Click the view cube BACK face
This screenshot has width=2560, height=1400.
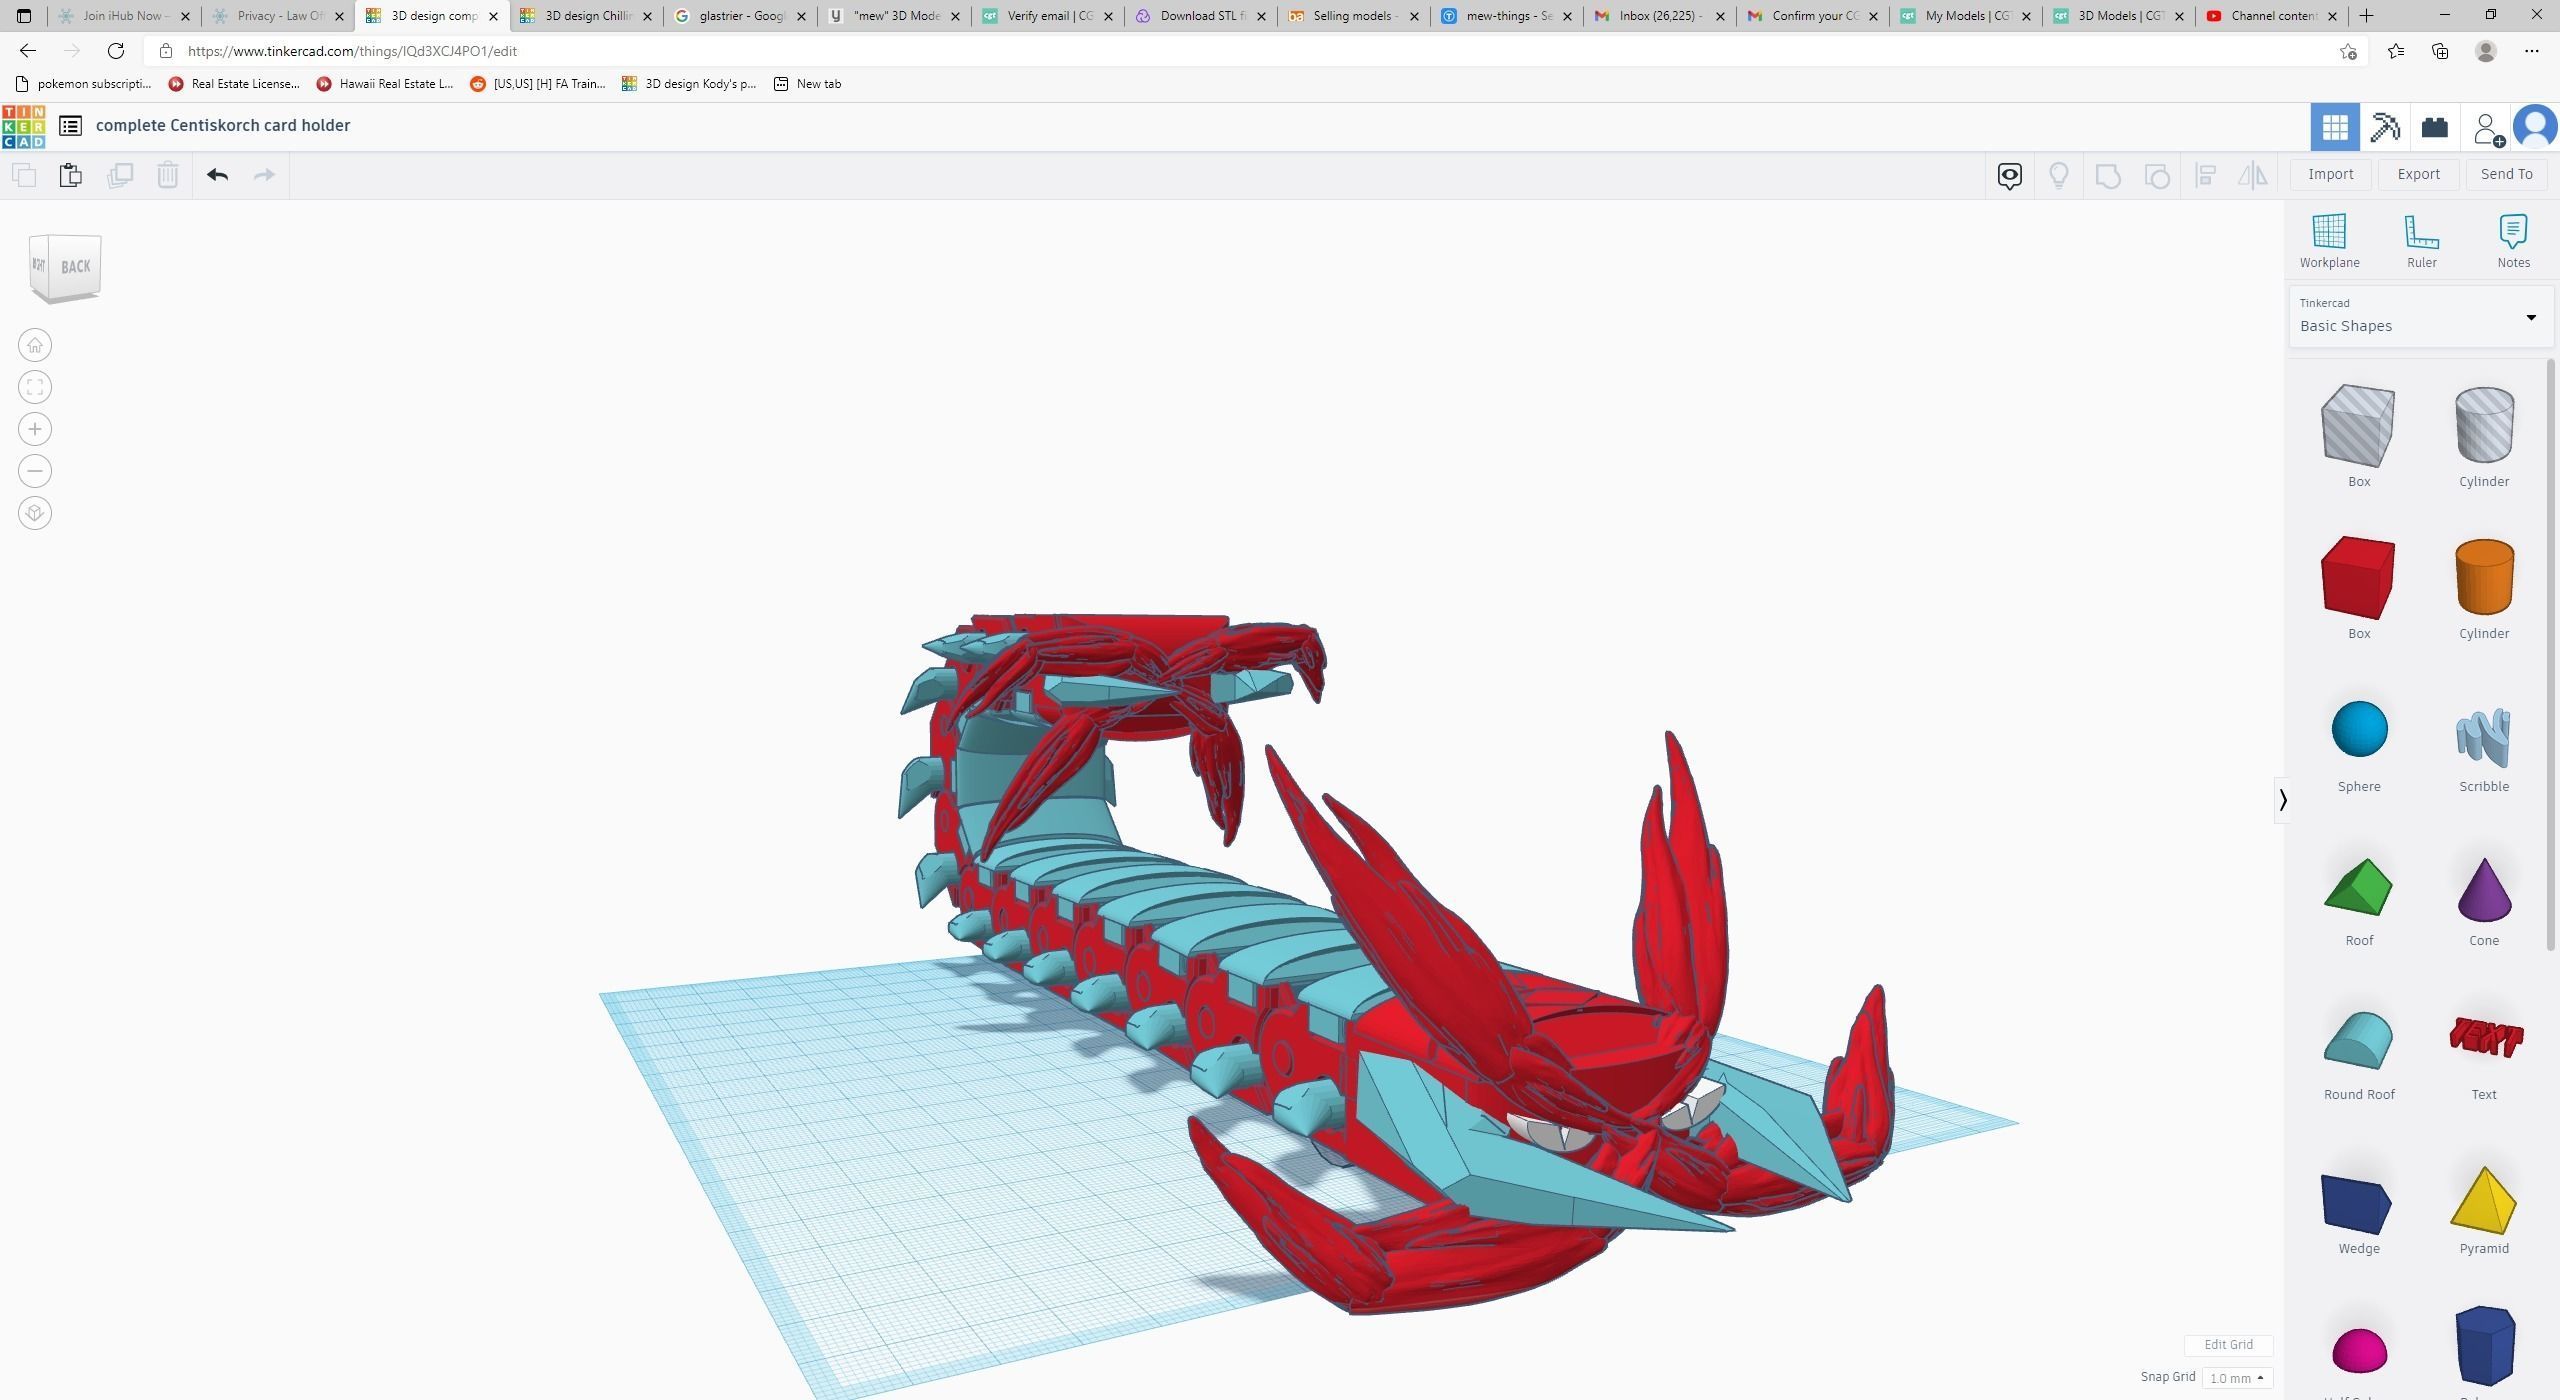(76, 267)
